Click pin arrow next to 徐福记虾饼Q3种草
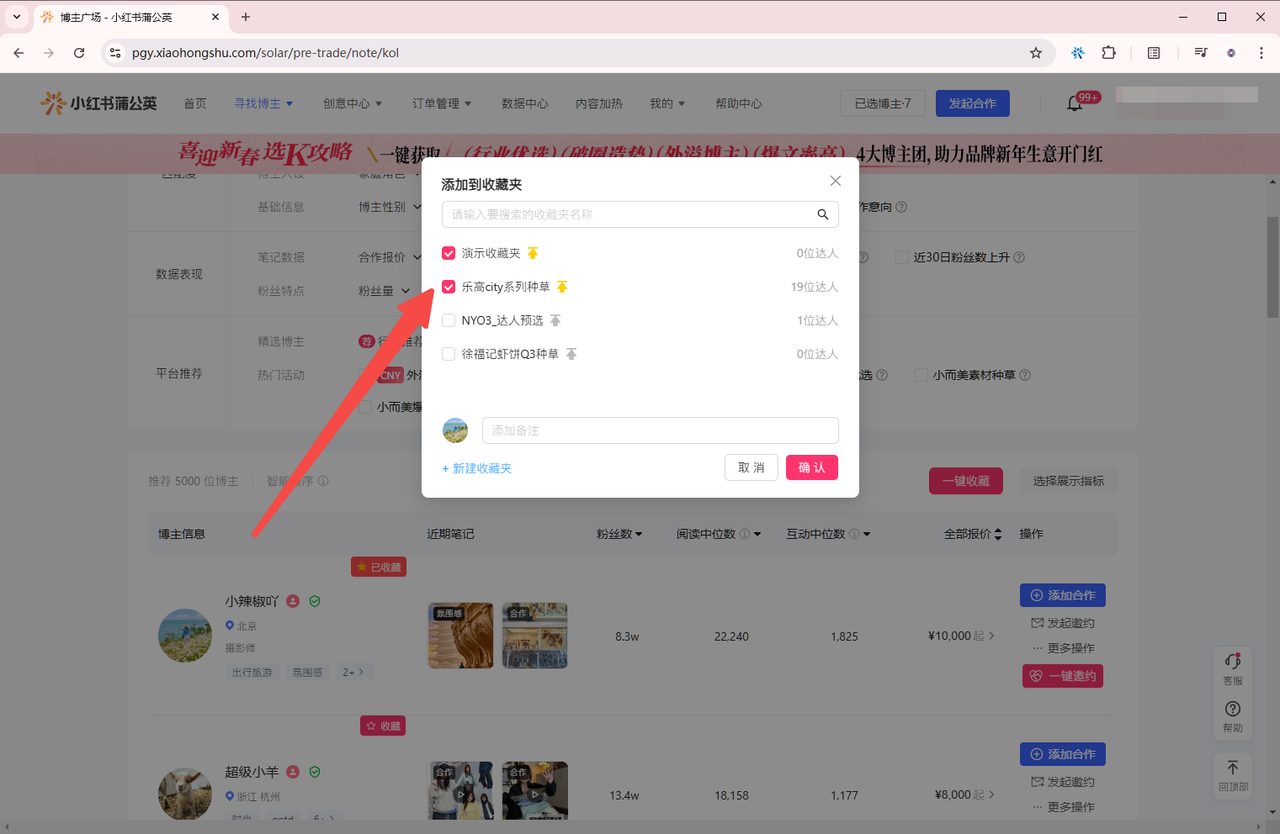Viewport: 1280px width, 834px height. (x=572, y=354)
